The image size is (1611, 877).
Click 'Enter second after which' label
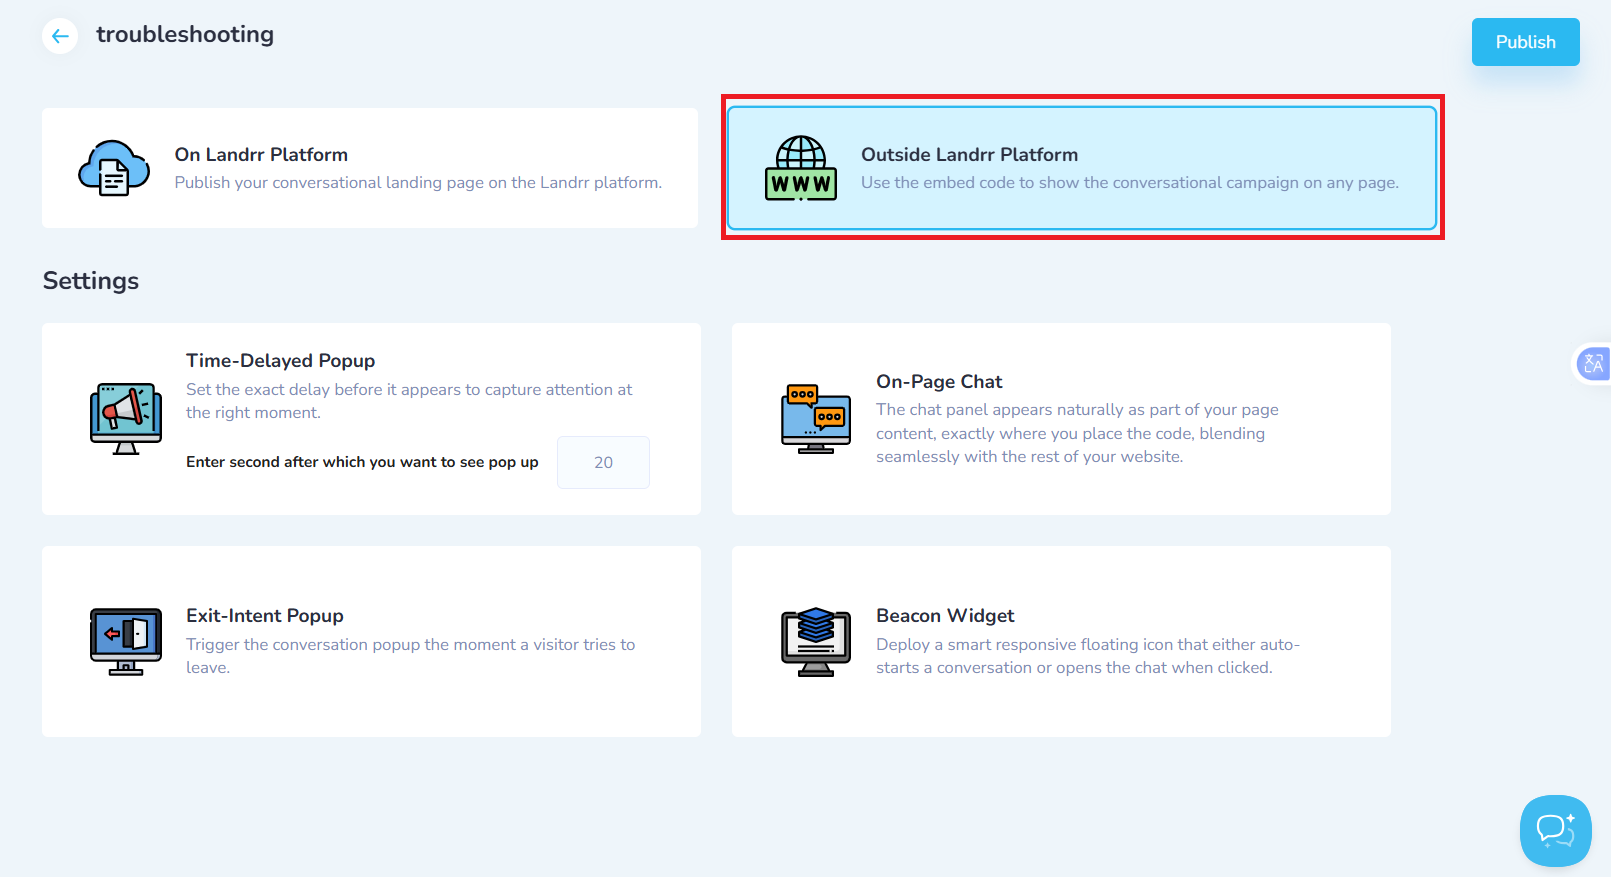coord(362,462)
